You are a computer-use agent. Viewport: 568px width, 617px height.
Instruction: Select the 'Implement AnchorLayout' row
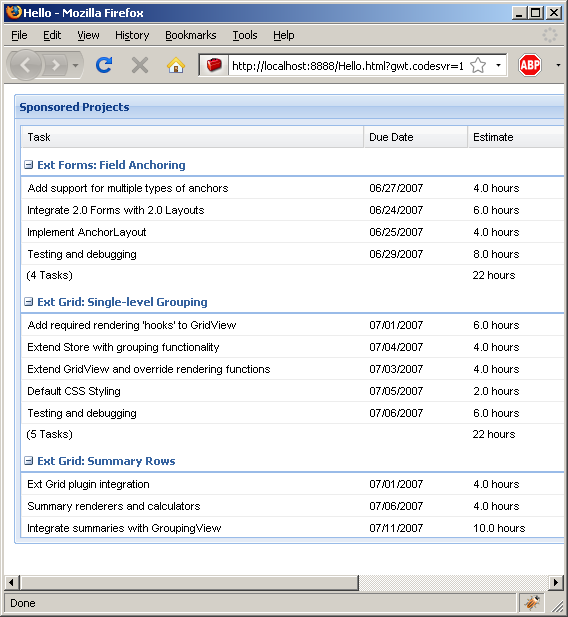tap(292, 232)
